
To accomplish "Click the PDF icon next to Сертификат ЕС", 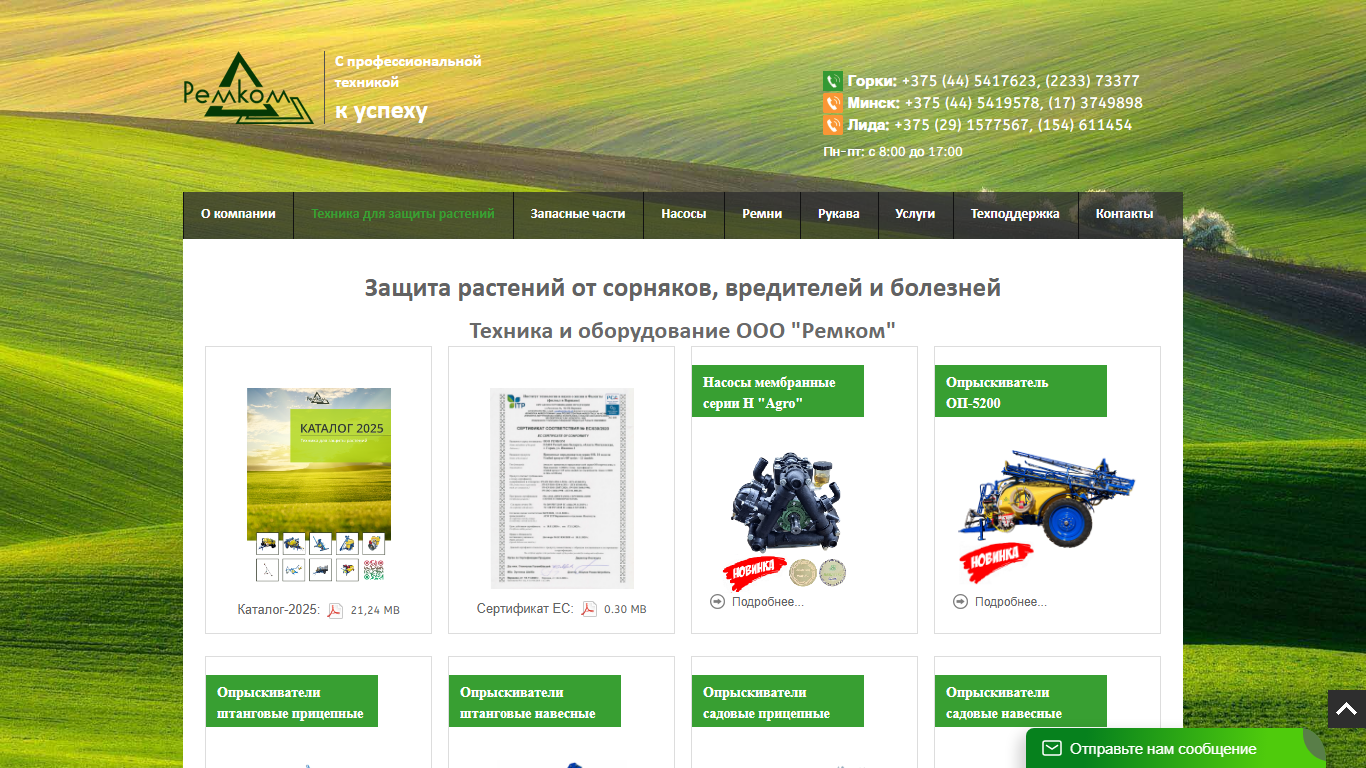I will 589,609.
